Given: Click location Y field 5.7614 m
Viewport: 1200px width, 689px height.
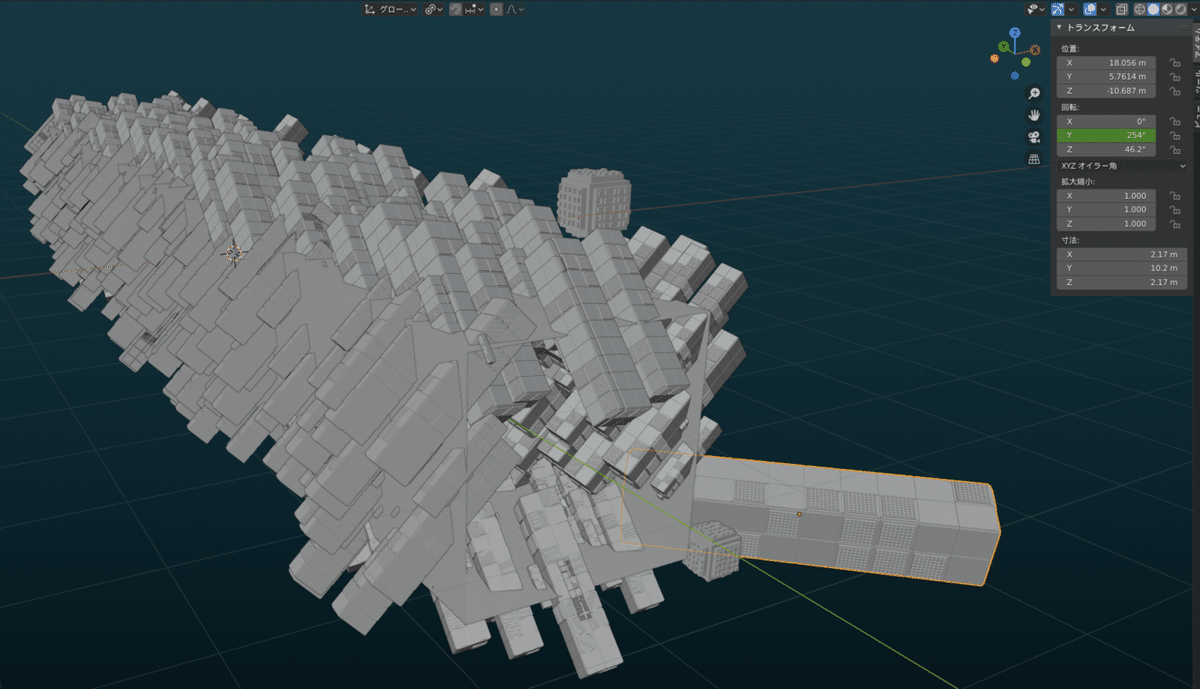Looking at the screenshot, I should pos(1106,76).
